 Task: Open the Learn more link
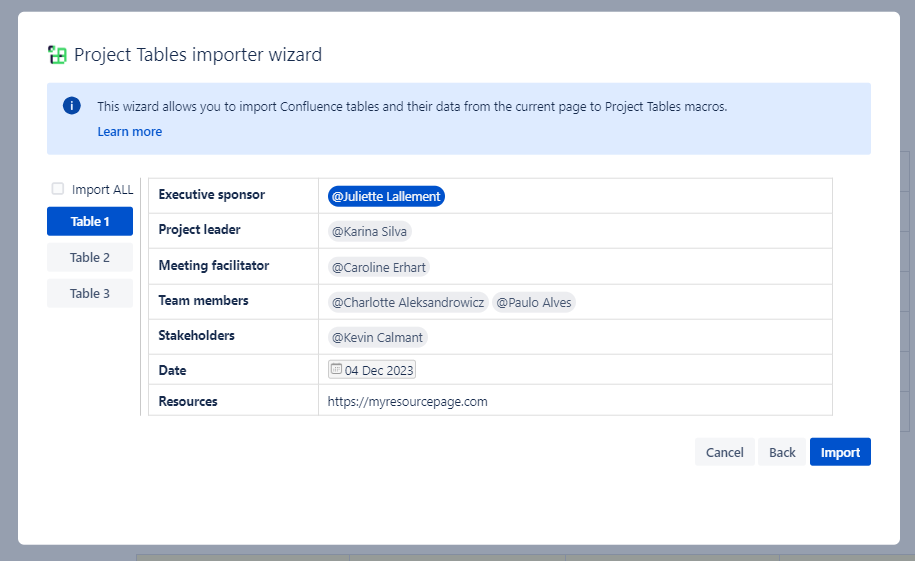[x=129, y=132]
